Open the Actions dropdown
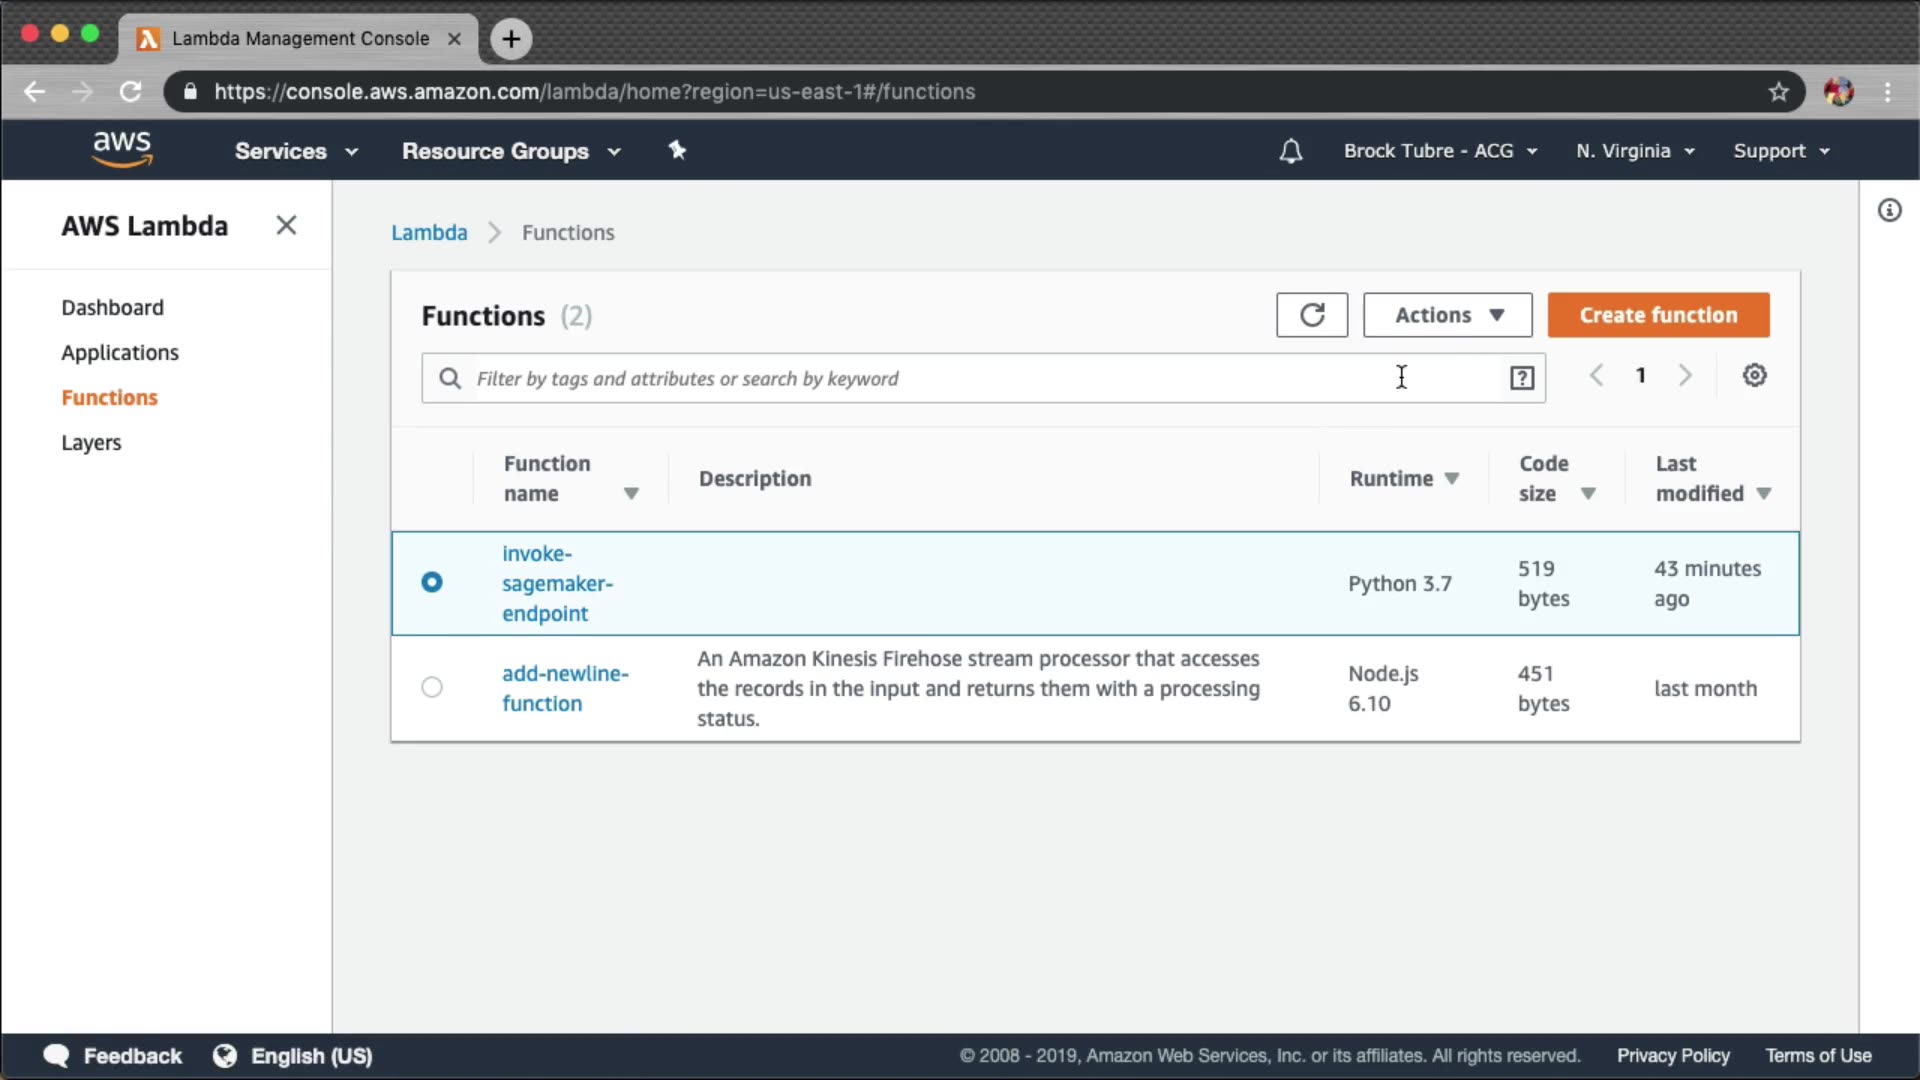Viewport: 1920px width, 1080px height. (1447, 315)
